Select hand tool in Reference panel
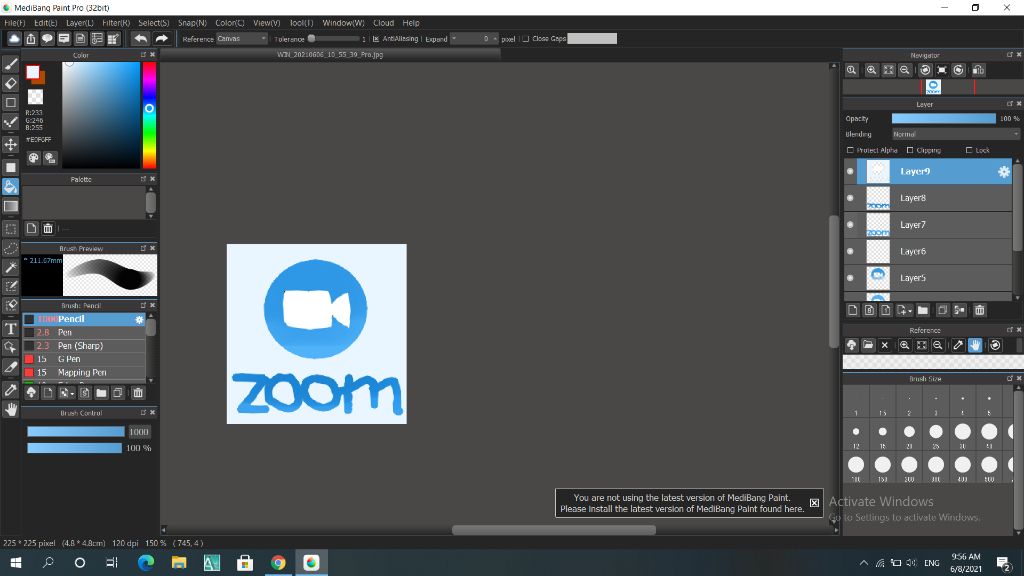 [x=975, y=345]
